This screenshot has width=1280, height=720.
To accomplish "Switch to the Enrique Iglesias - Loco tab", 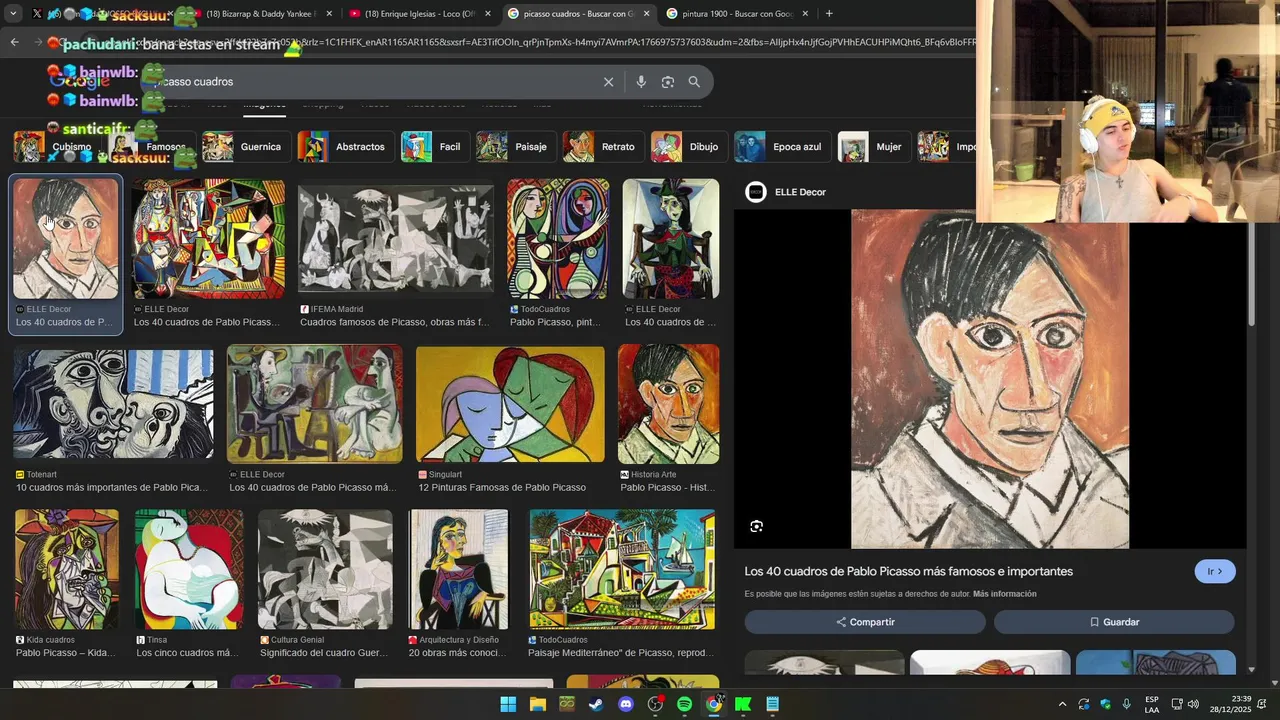I will pos(421,14).
